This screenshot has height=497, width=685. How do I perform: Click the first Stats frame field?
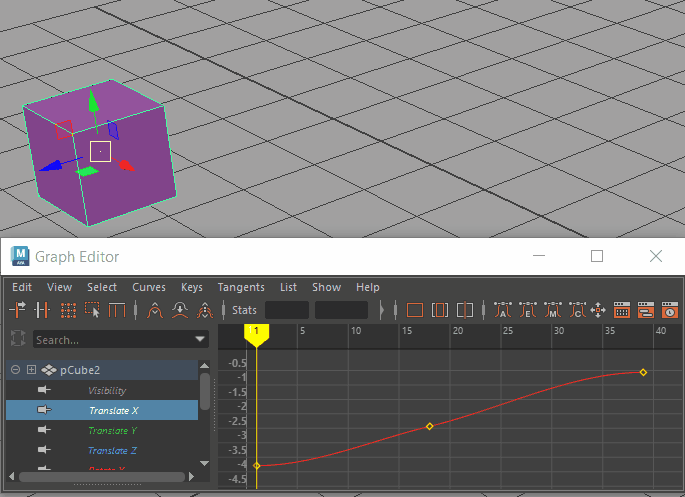tap(287, 310)
